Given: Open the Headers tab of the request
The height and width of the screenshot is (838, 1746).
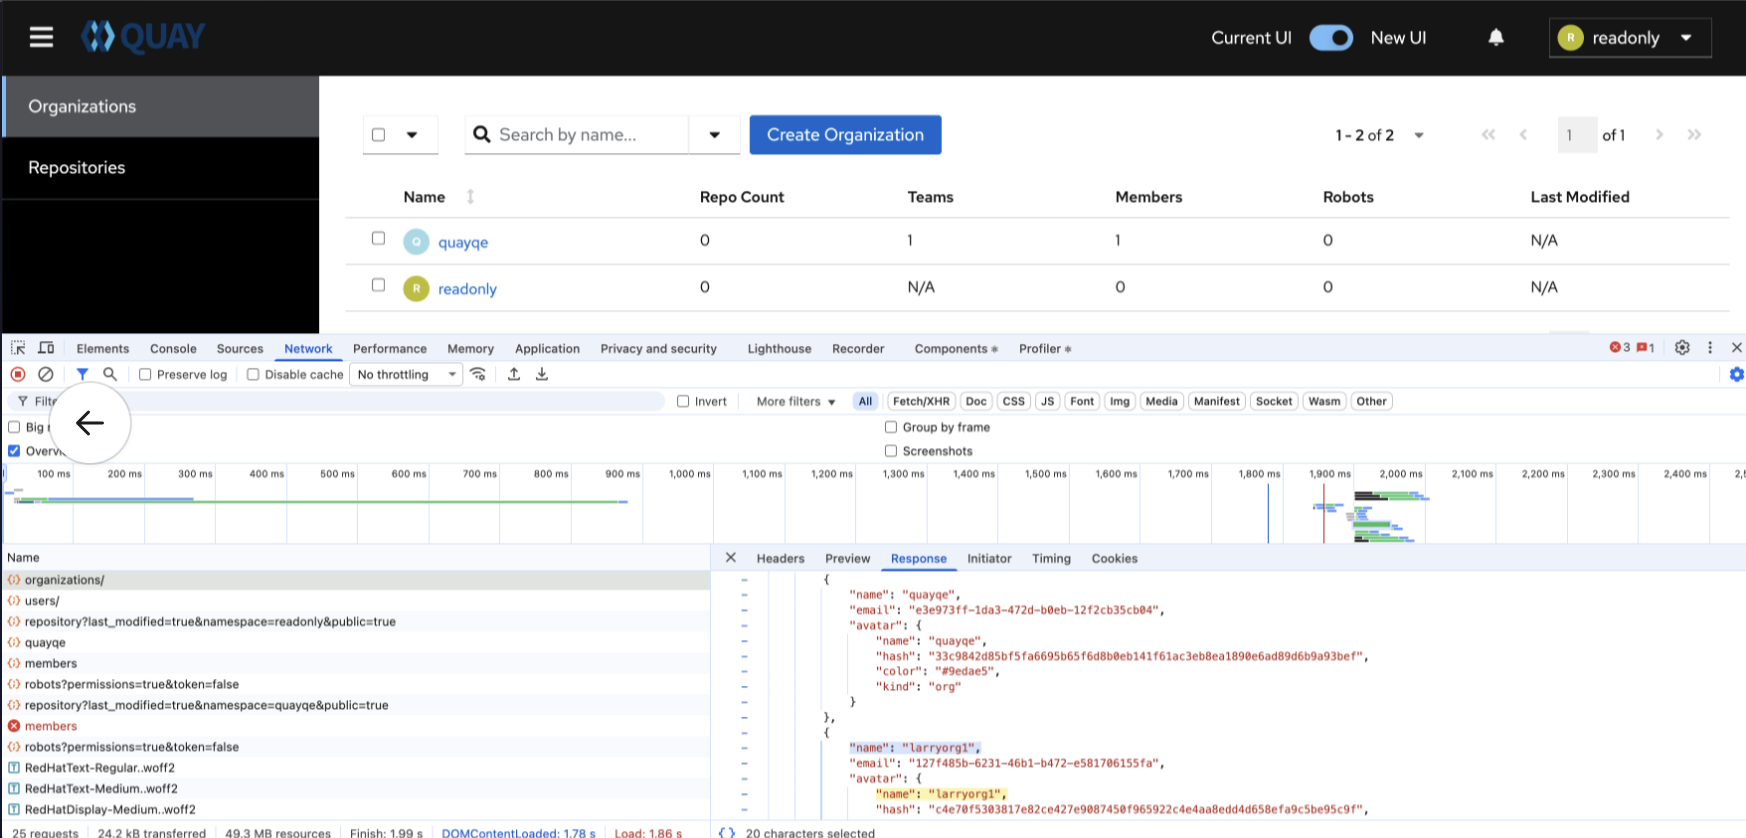Looking at the screenshot, I should coord(780,558).
